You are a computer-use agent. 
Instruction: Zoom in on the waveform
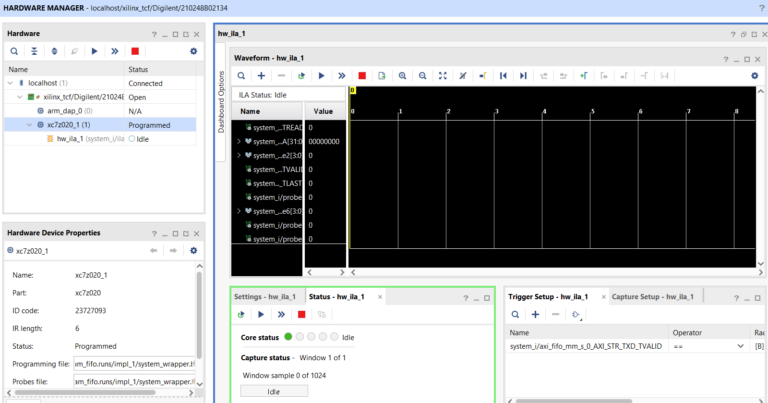point(402,76)
